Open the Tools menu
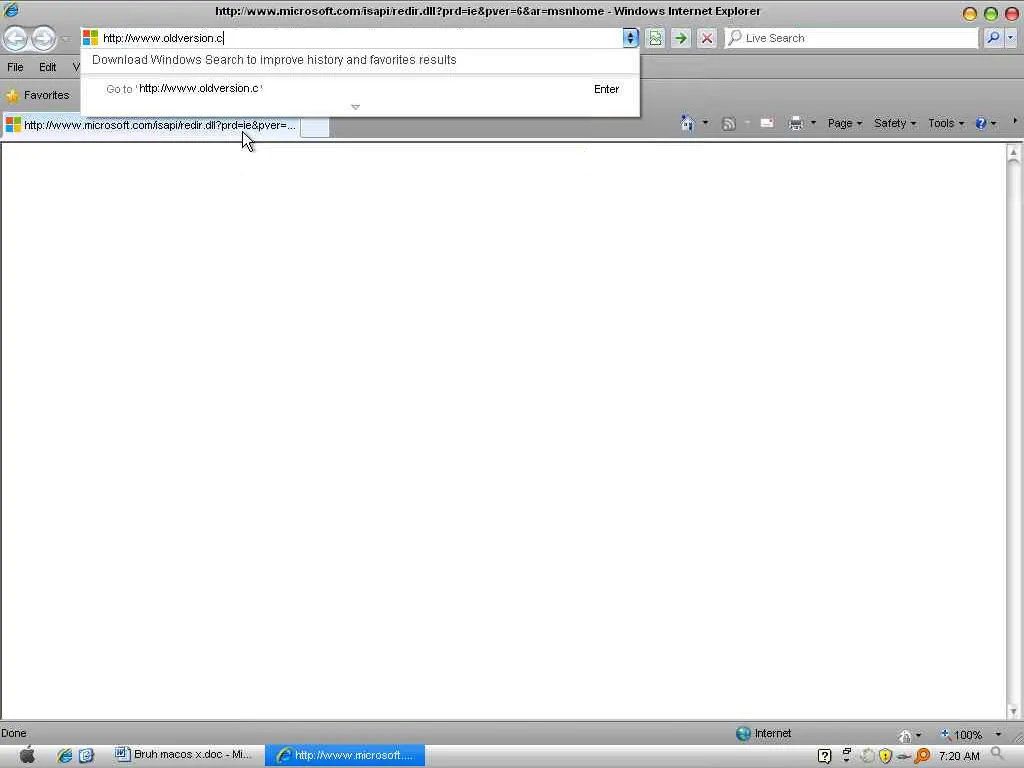Image resolution: width=1024 pixels, height=768 pixels. click(946, 123)
